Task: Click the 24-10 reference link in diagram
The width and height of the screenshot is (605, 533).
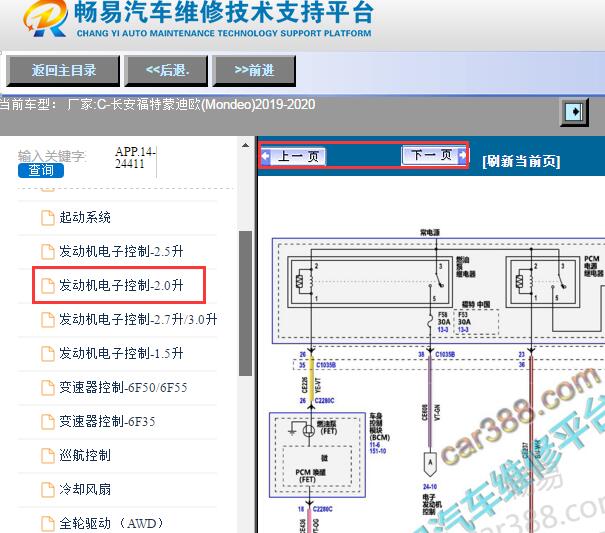Action: tap(430, 487)
